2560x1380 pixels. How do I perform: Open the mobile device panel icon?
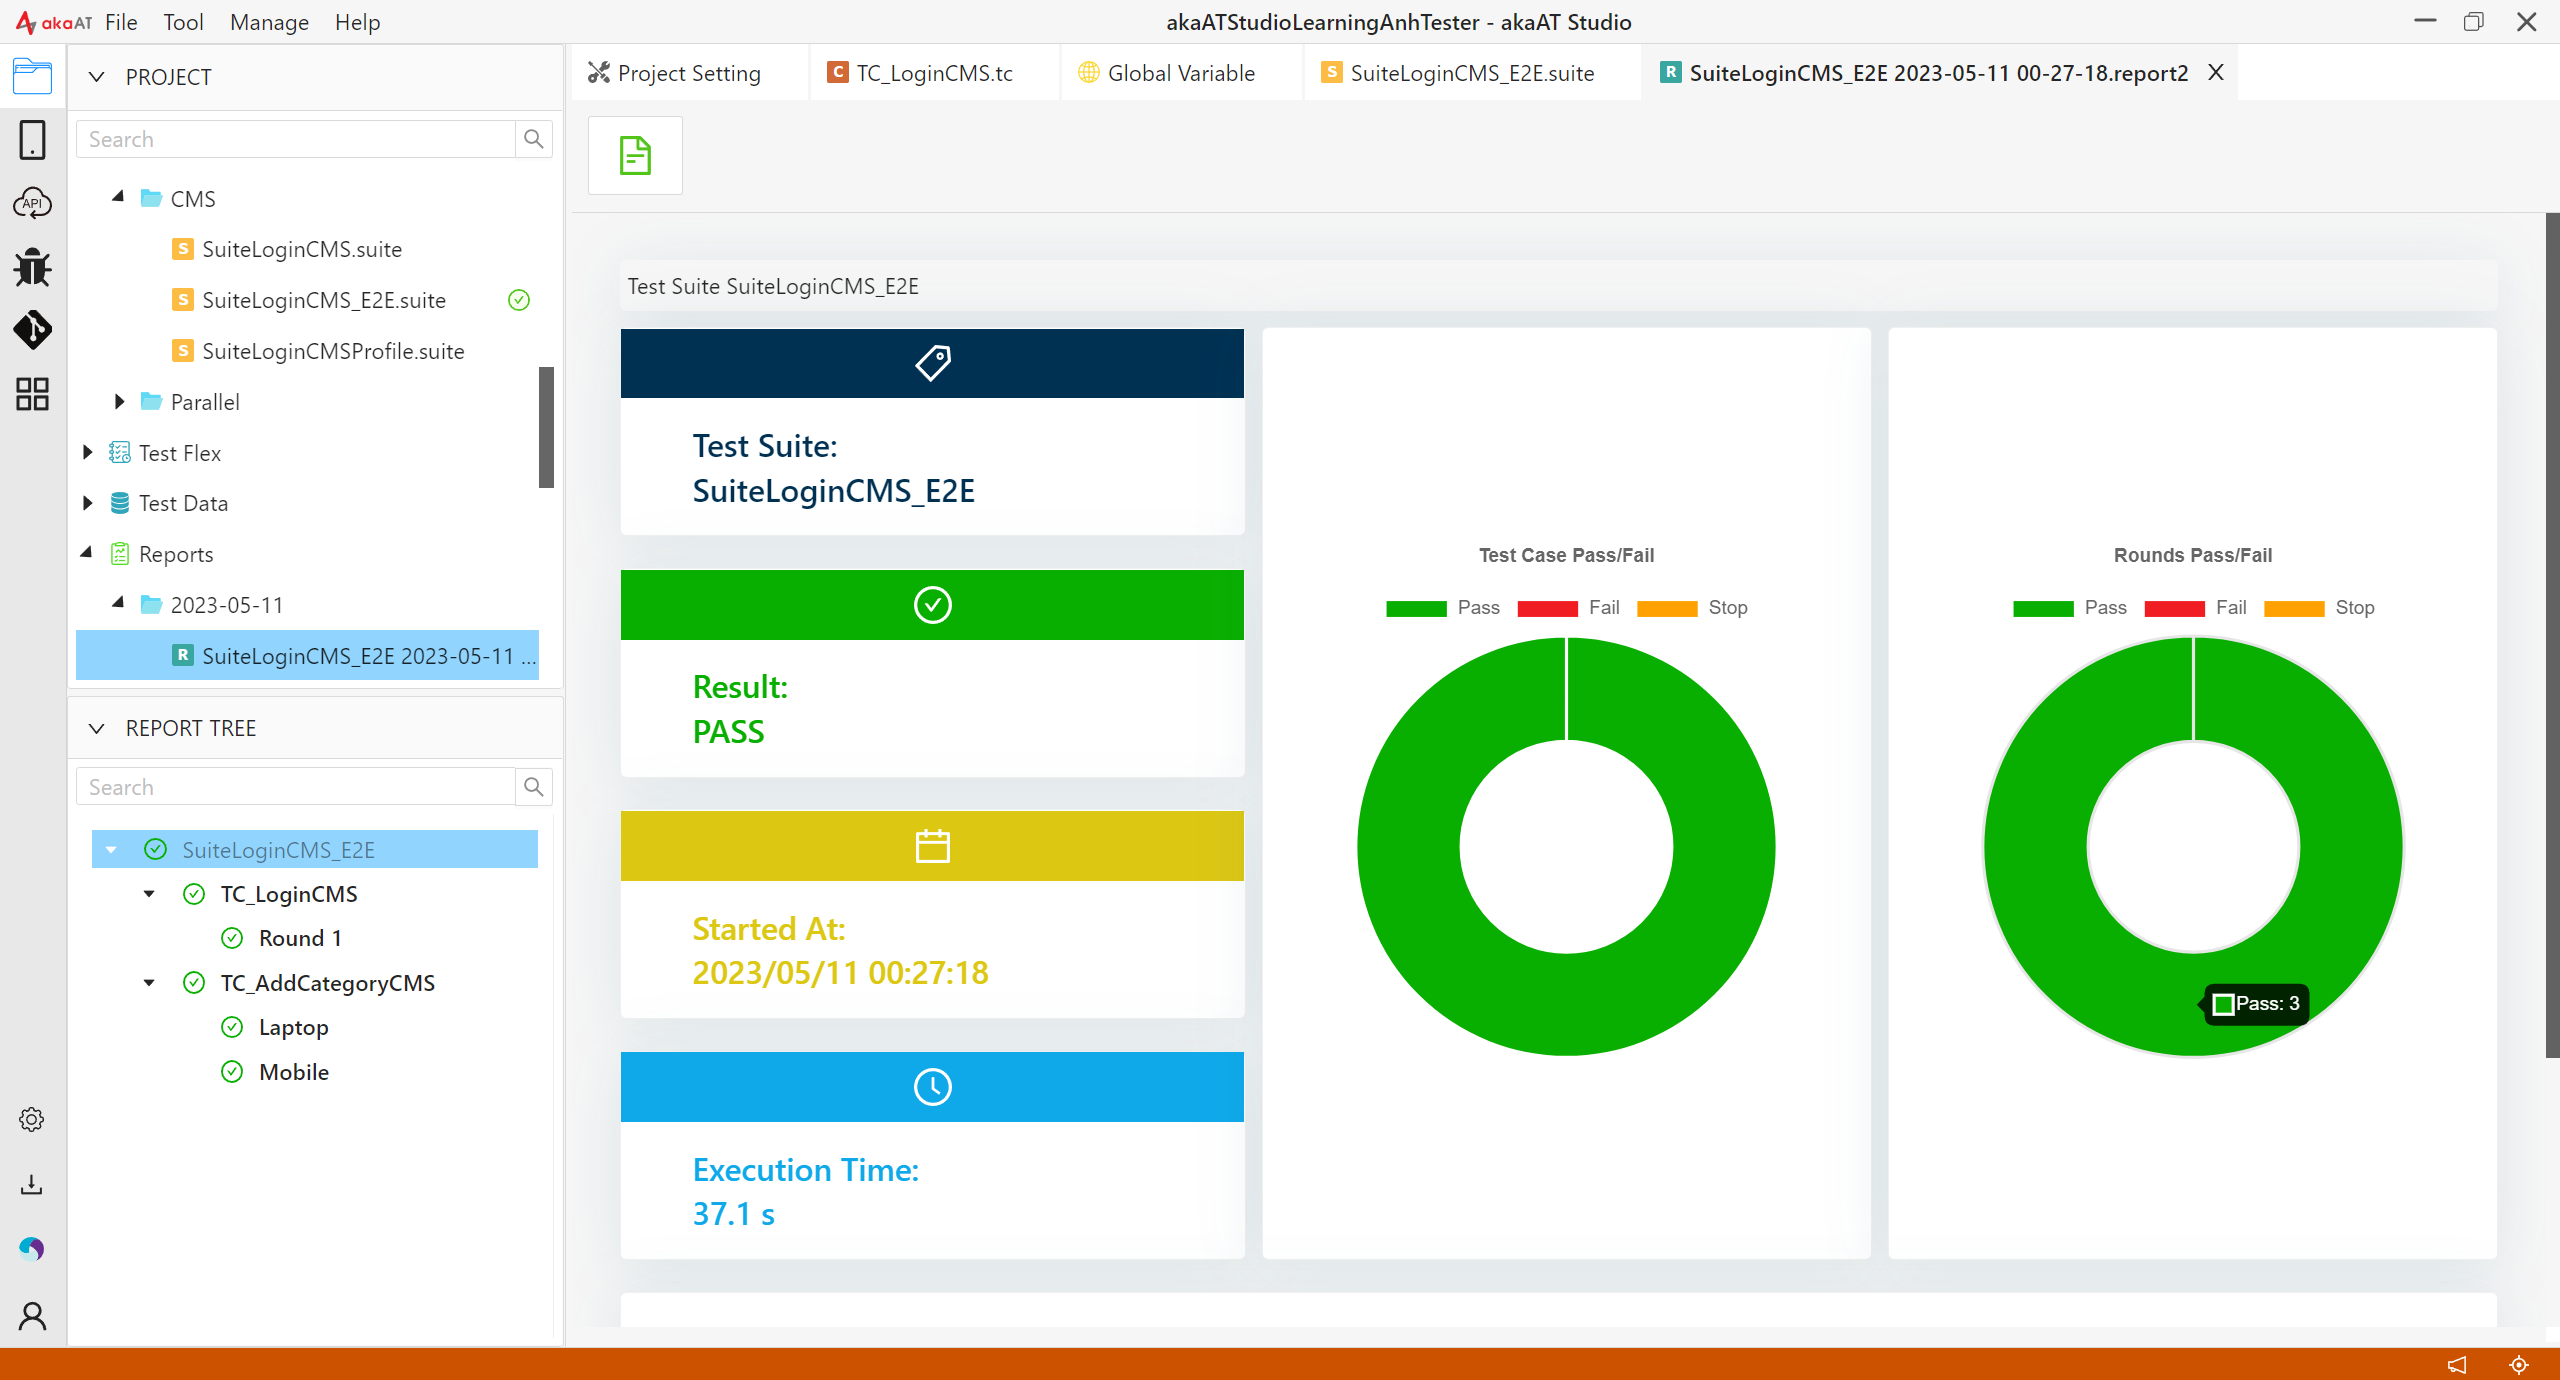pos(32,140)
